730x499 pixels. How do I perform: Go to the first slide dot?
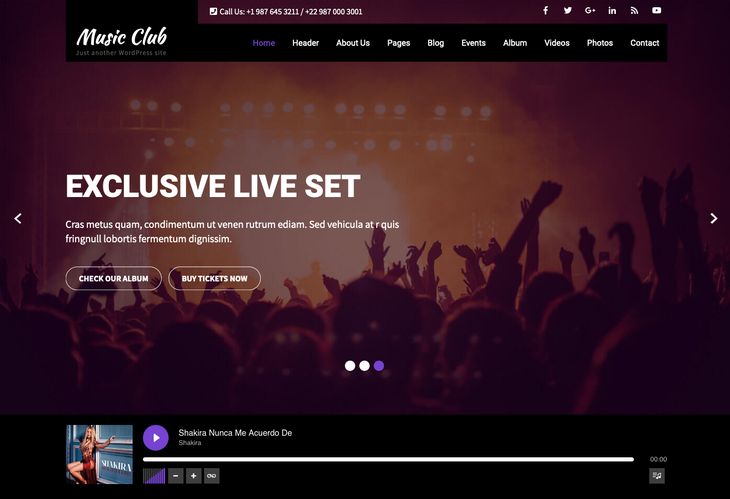pyautogui.click(x=350, y=366)
